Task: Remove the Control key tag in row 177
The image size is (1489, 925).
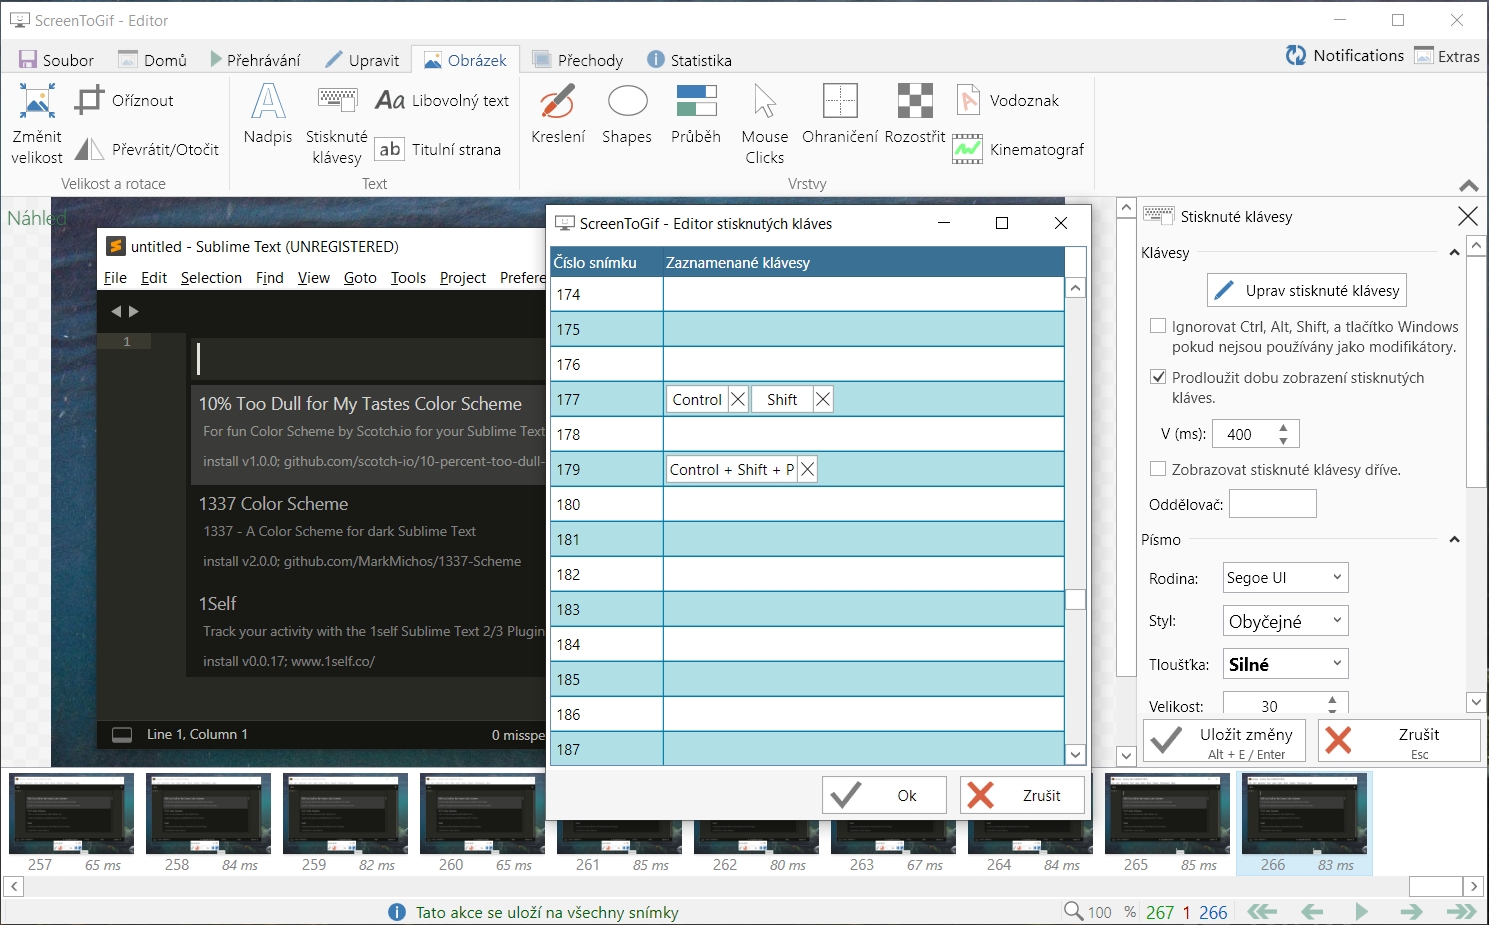Action: (738, 399)
